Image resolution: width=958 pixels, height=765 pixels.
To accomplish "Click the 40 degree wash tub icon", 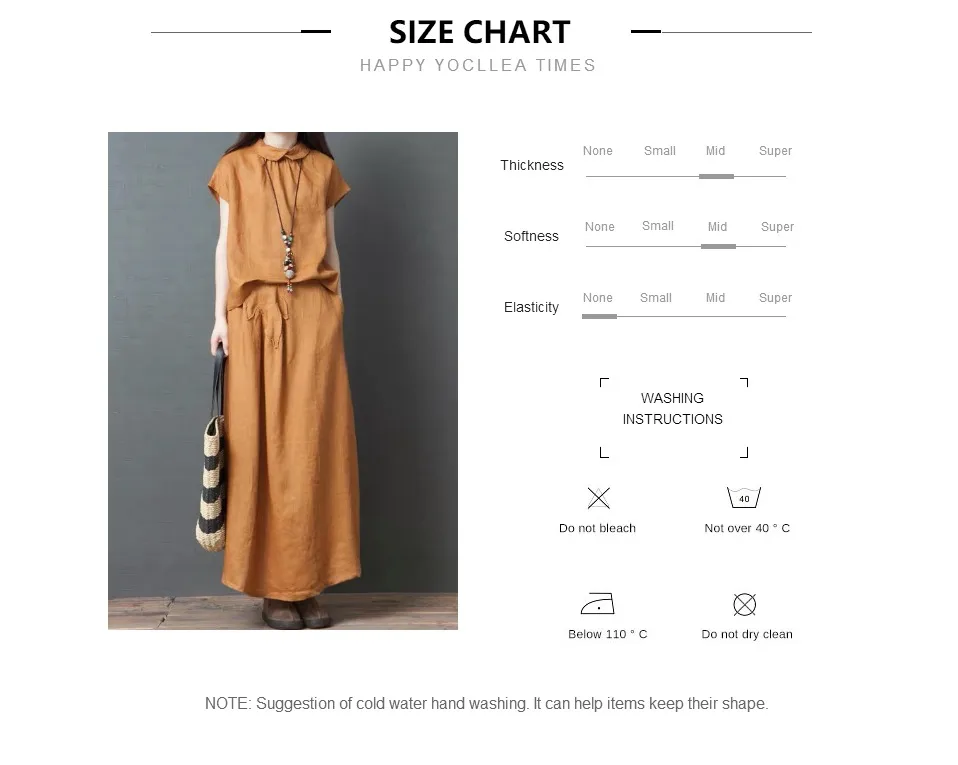I will click(744, 497).
